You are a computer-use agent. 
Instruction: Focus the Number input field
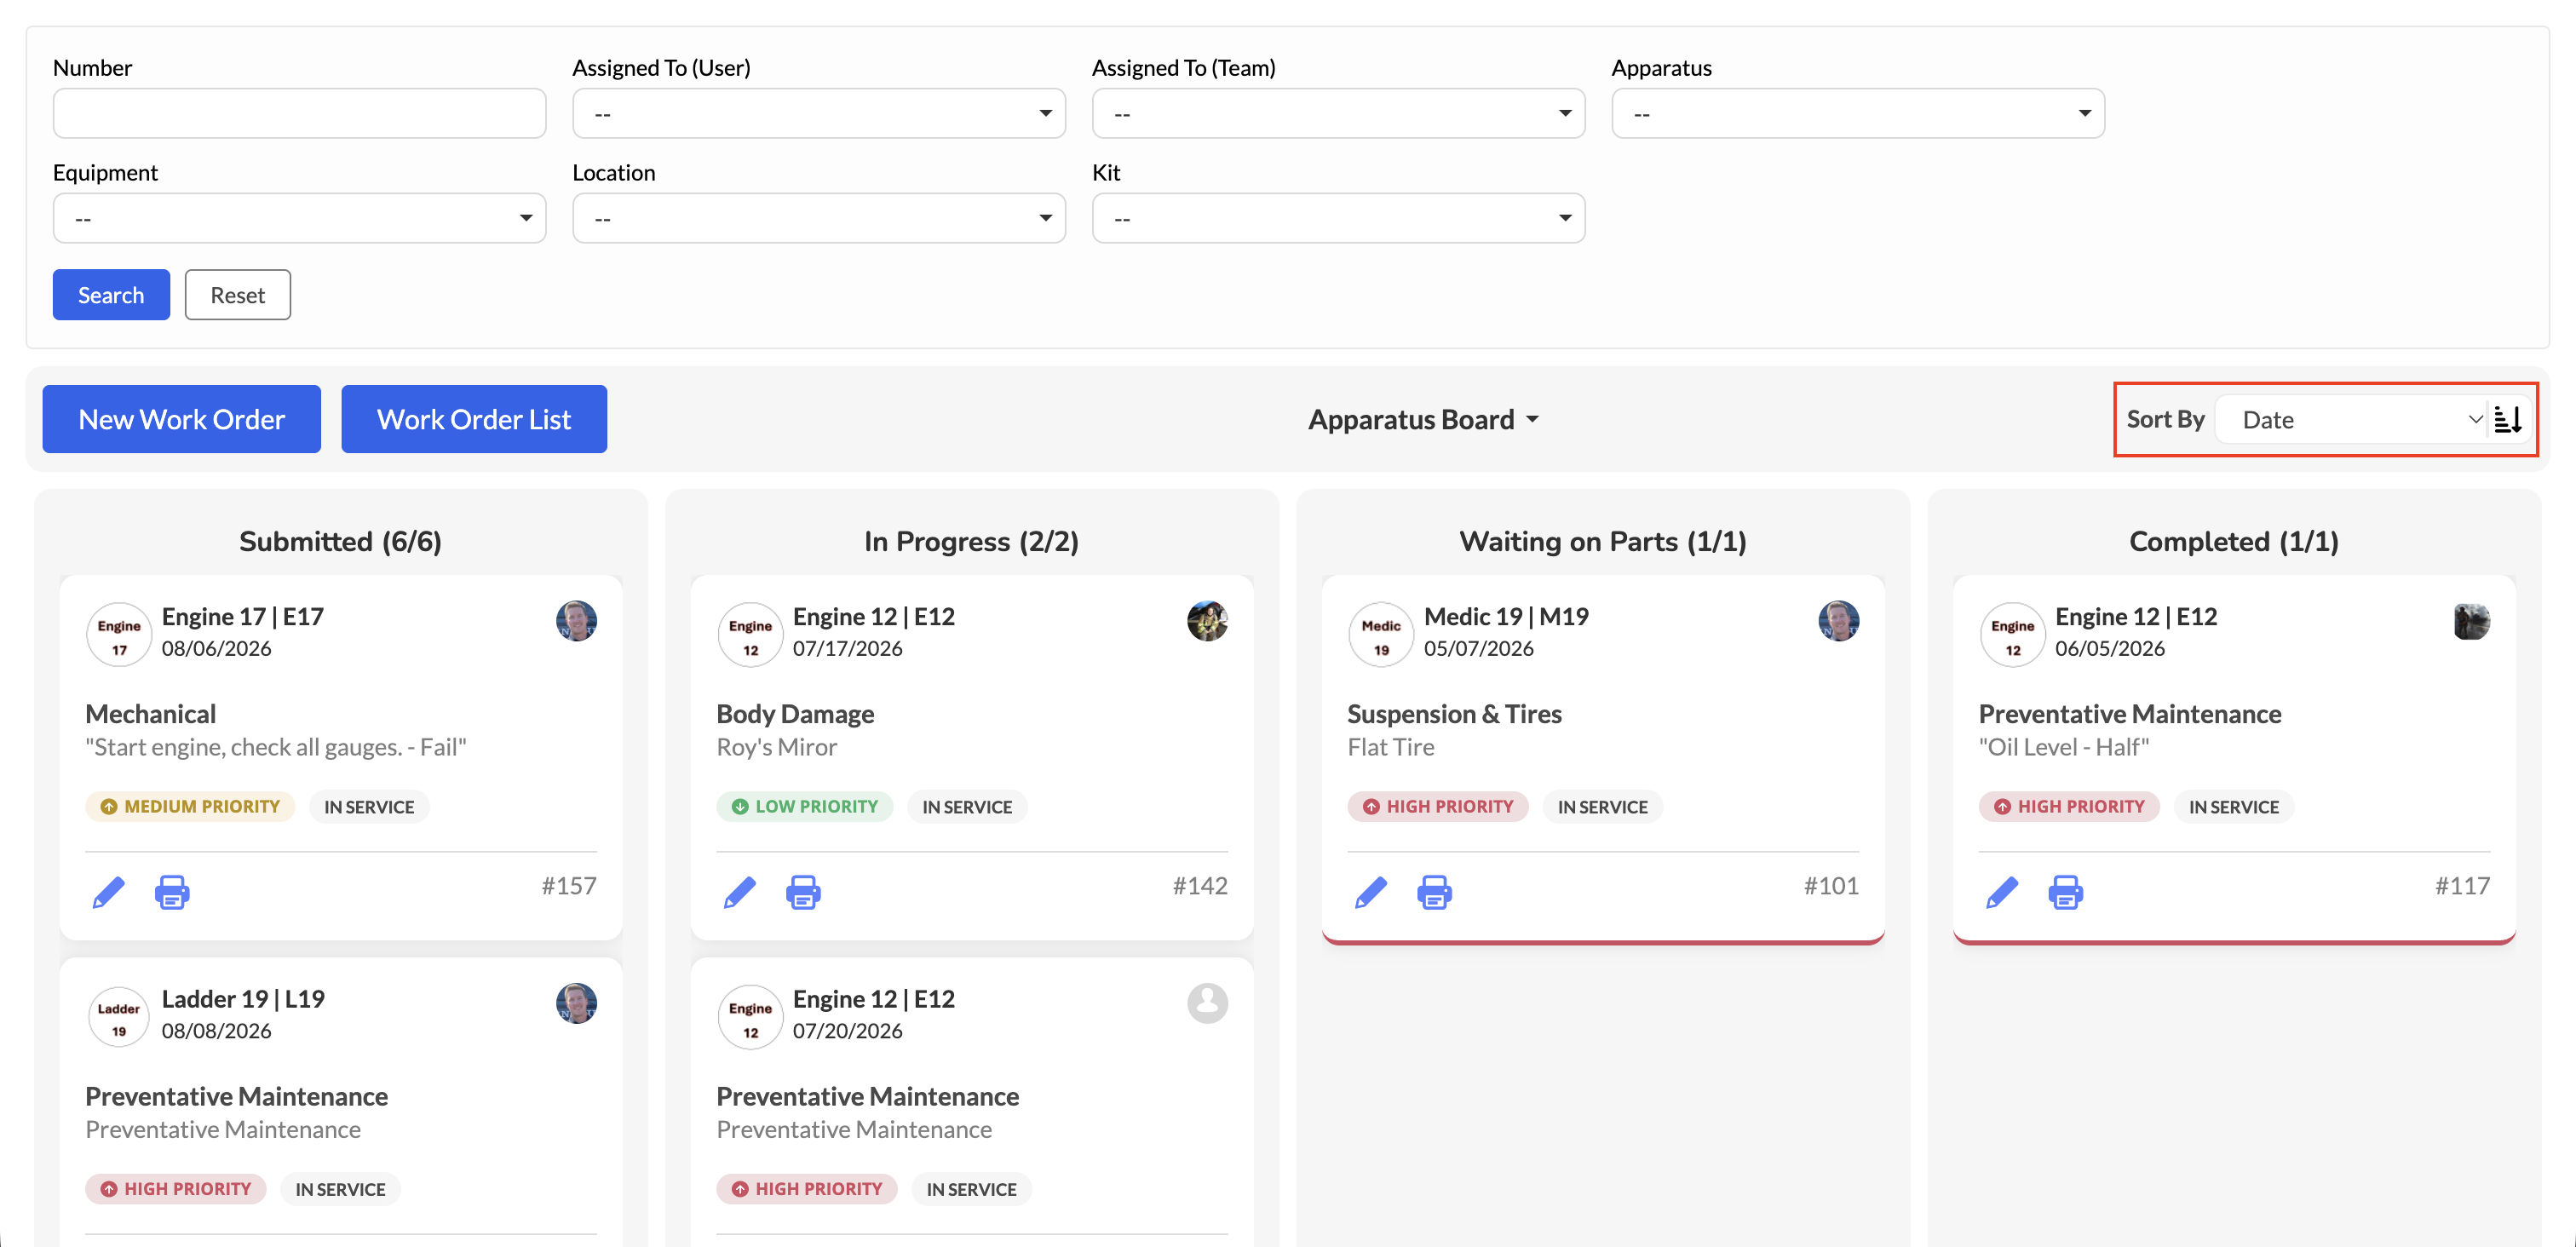(299, 113)
